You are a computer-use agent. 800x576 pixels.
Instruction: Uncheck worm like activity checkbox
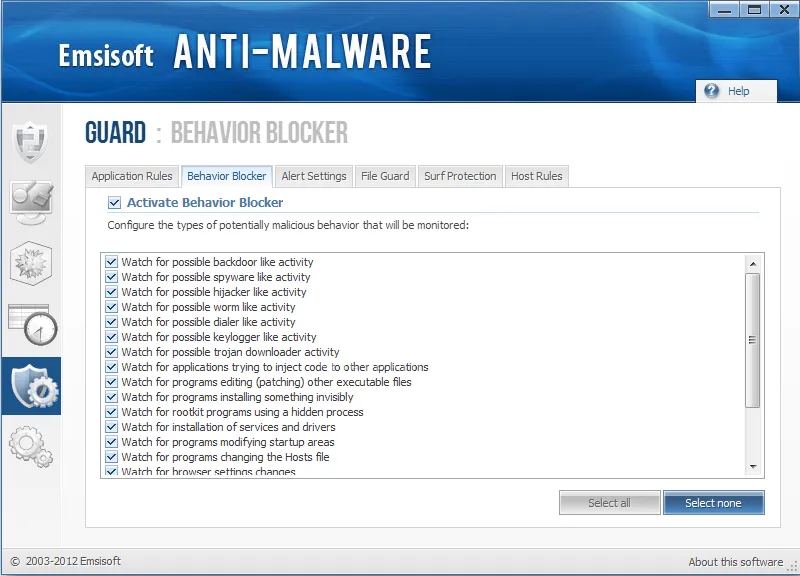[x=111, y=307]
